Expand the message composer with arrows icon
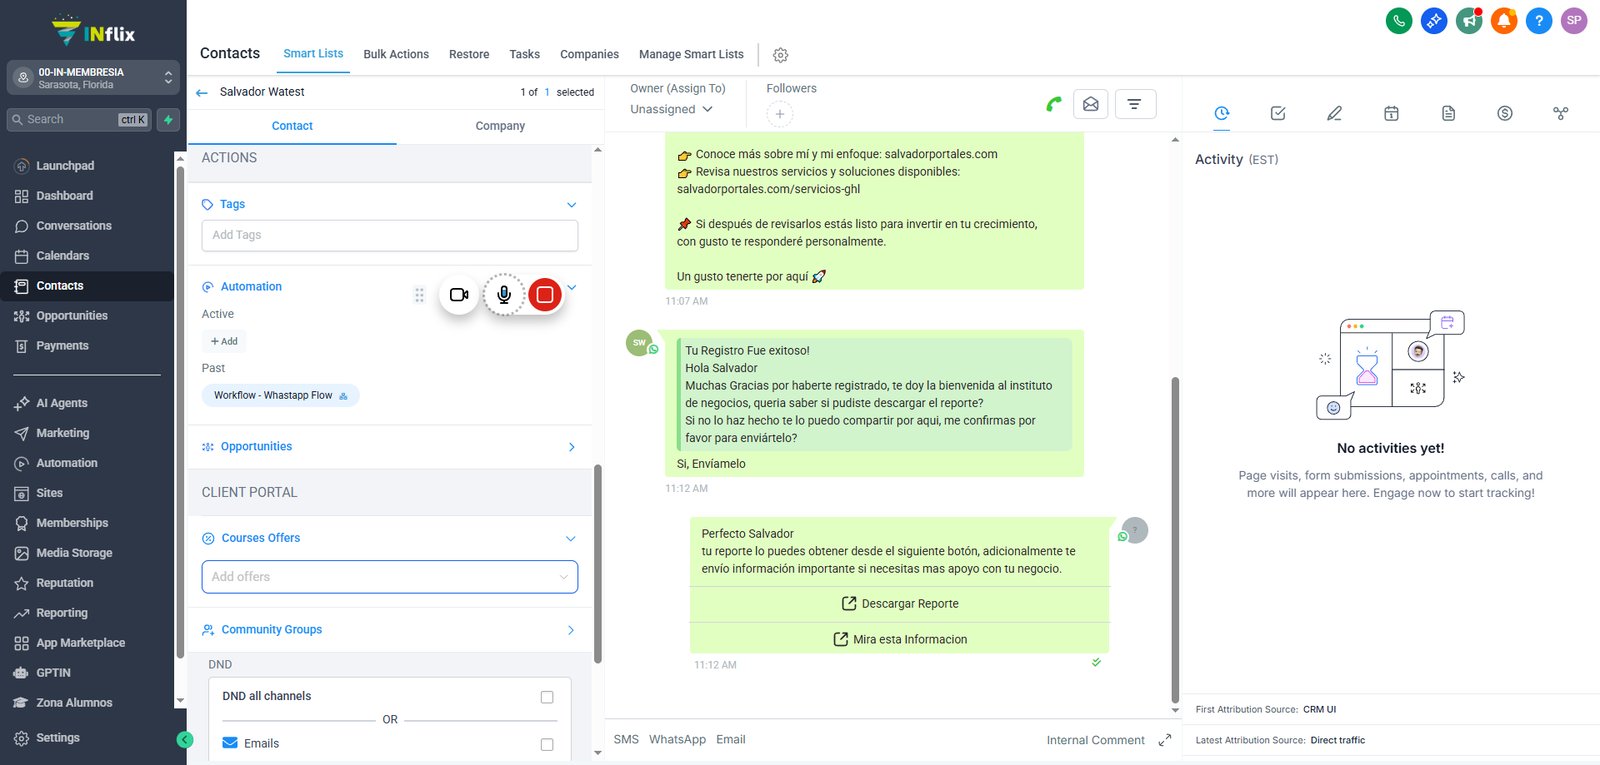Image resolution: width=1600 pixels, height=765 pixels. (x=1165, y=740)
